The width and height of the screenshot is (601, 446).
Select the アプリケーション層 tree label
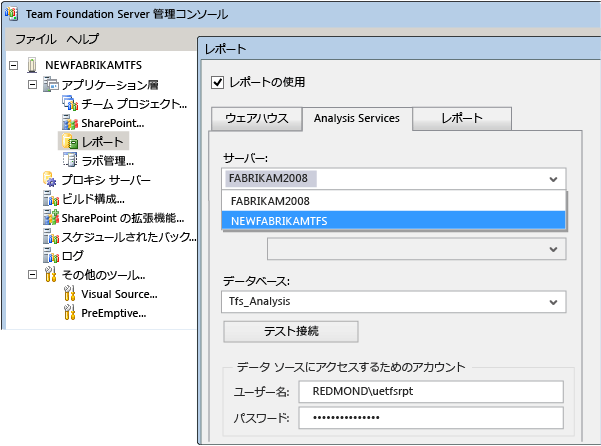click(110, 85)
